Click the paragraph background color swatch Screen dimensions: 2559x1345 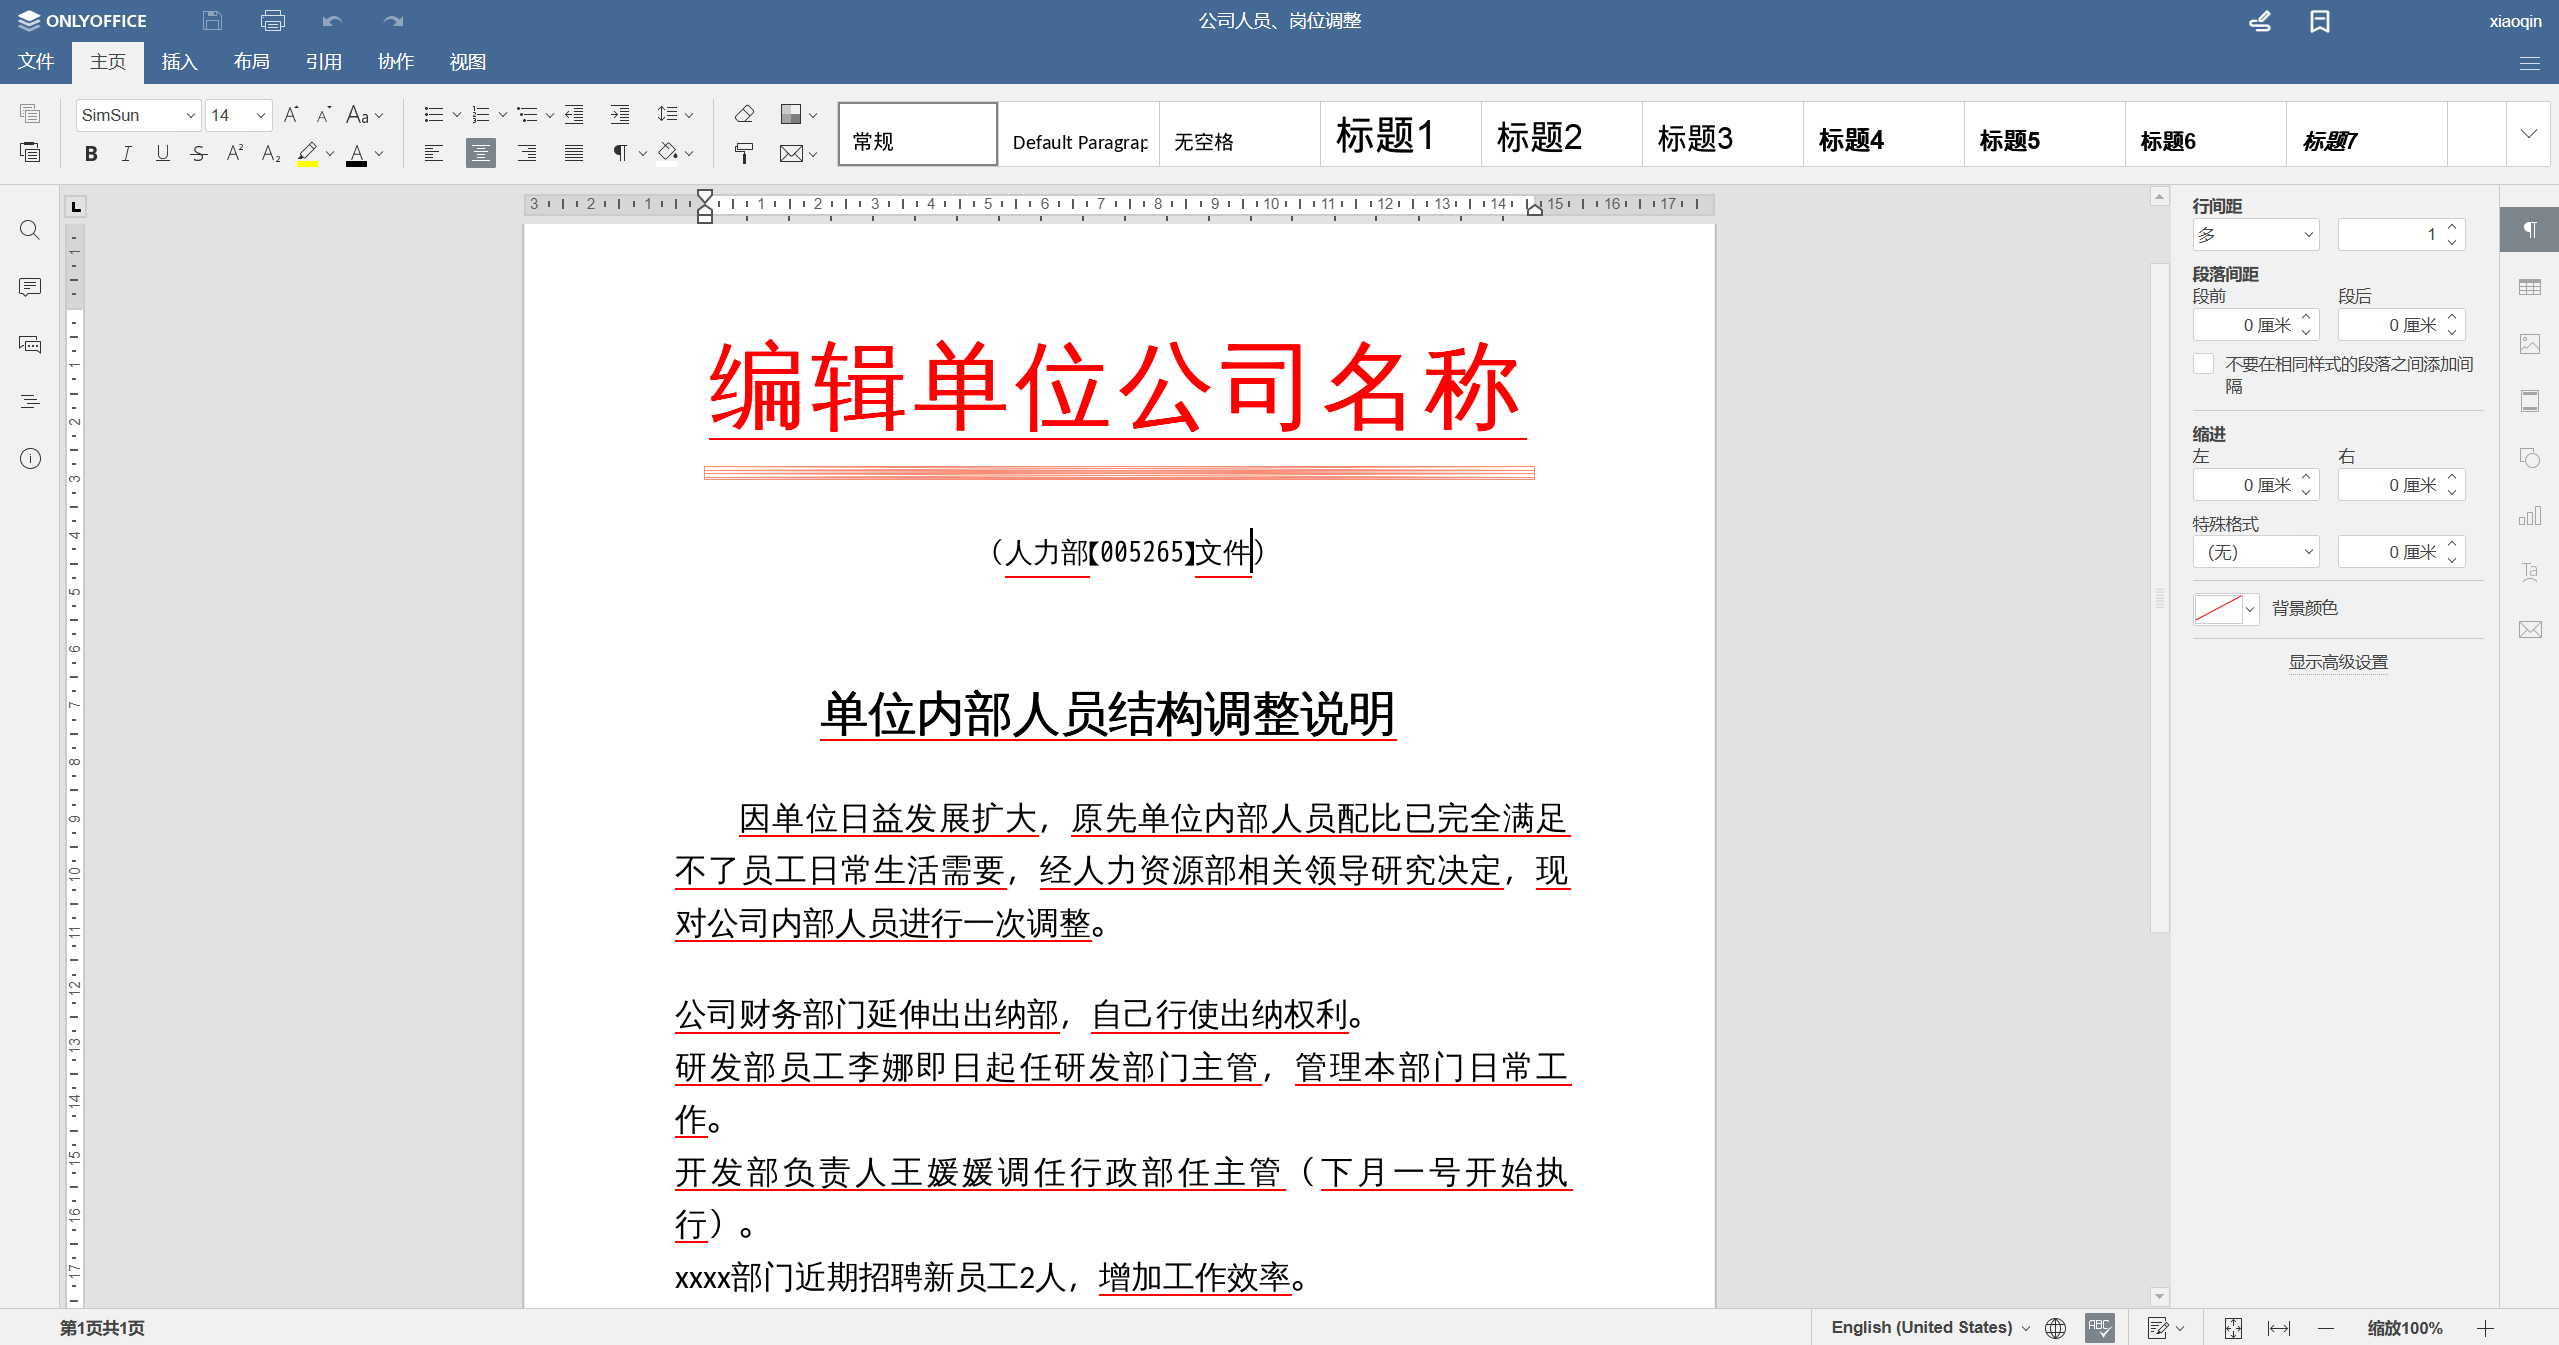click(x=2217, y=608)
